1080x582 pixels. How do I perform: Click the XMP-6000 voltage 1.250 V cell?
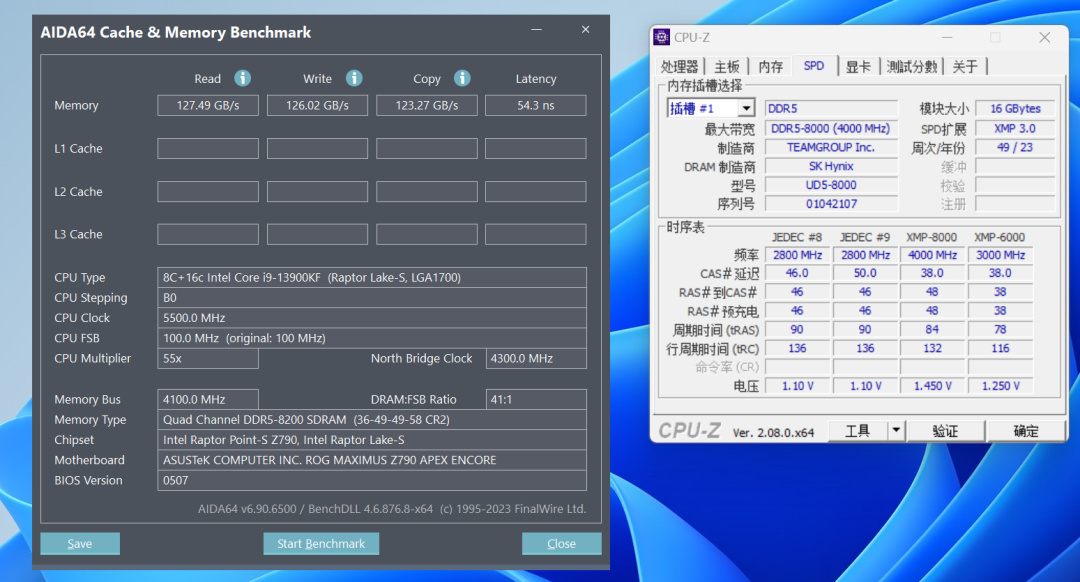click(1000, 386)
